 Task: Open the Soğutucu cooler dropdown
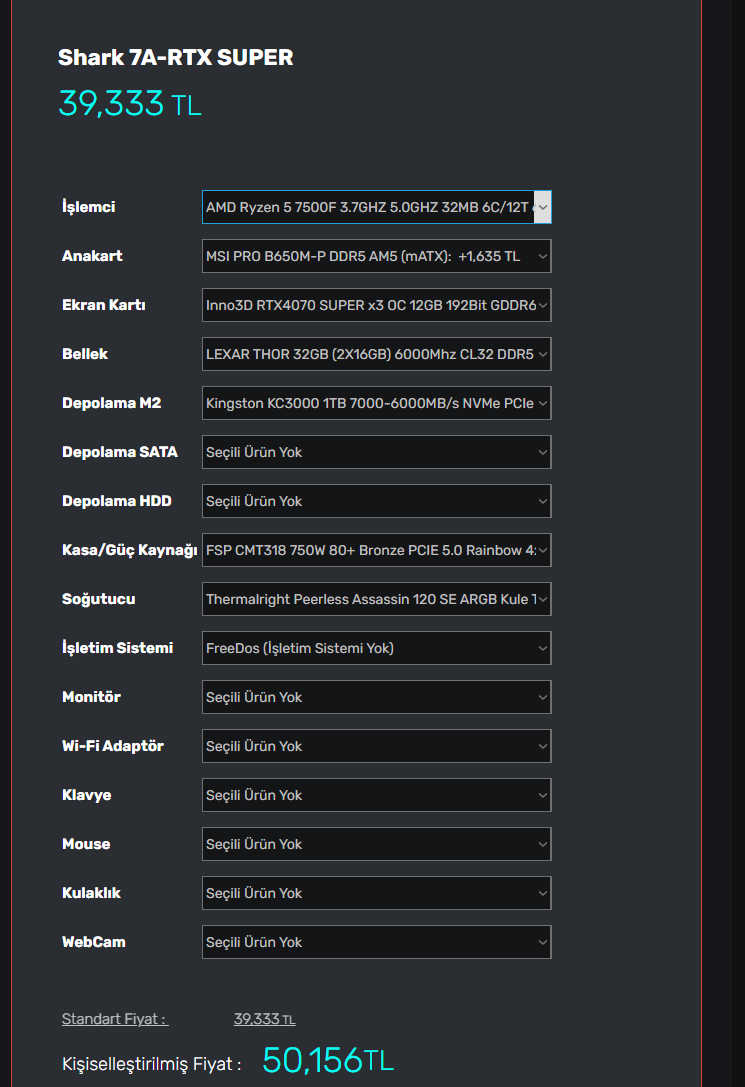pyautogui.click(x=376, y=599)
